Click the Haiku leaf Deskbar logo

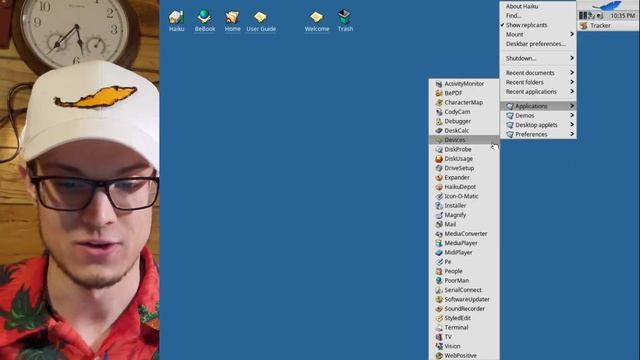click(608, 5)
